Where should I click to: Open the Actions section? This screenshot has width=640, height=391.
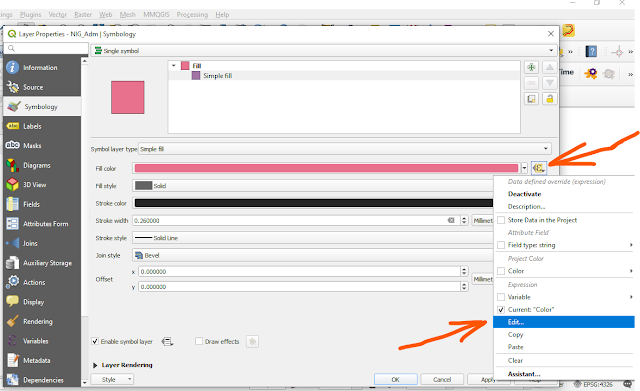(42, 282)
